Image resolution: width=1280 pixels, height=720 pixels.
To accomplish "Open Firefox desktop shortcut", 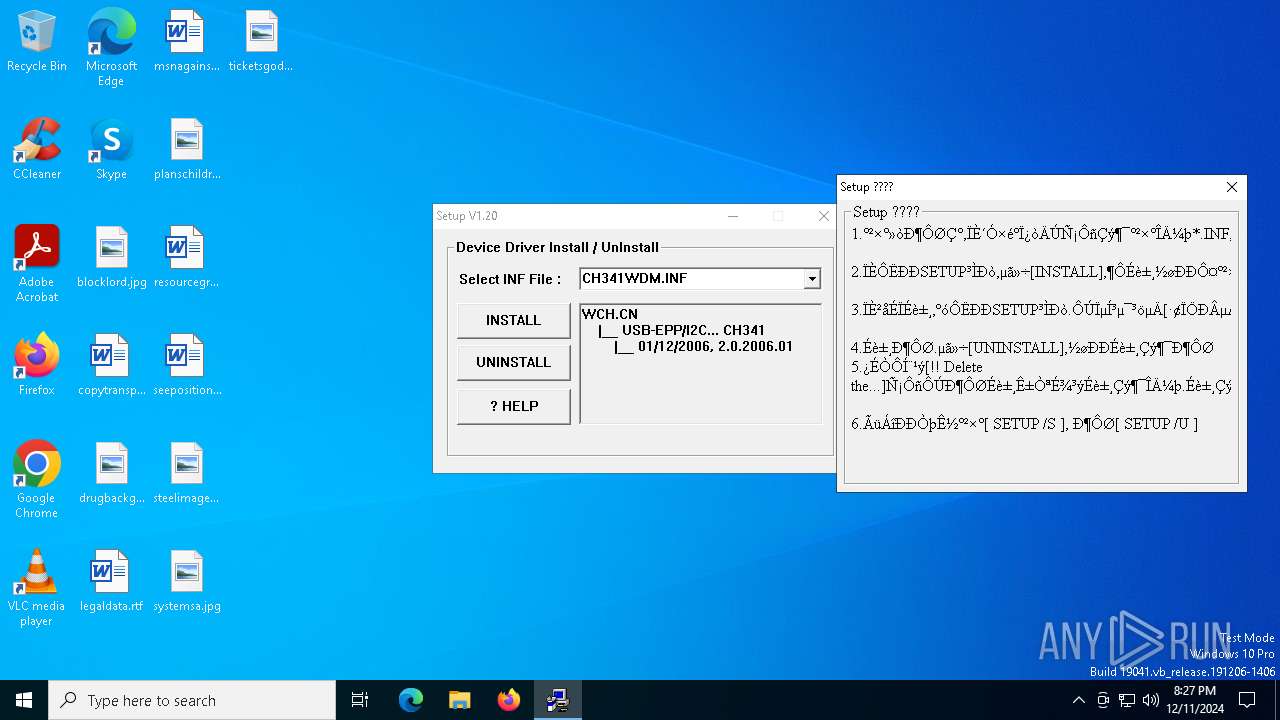I will pyautogui.click(x=37, y=365).
